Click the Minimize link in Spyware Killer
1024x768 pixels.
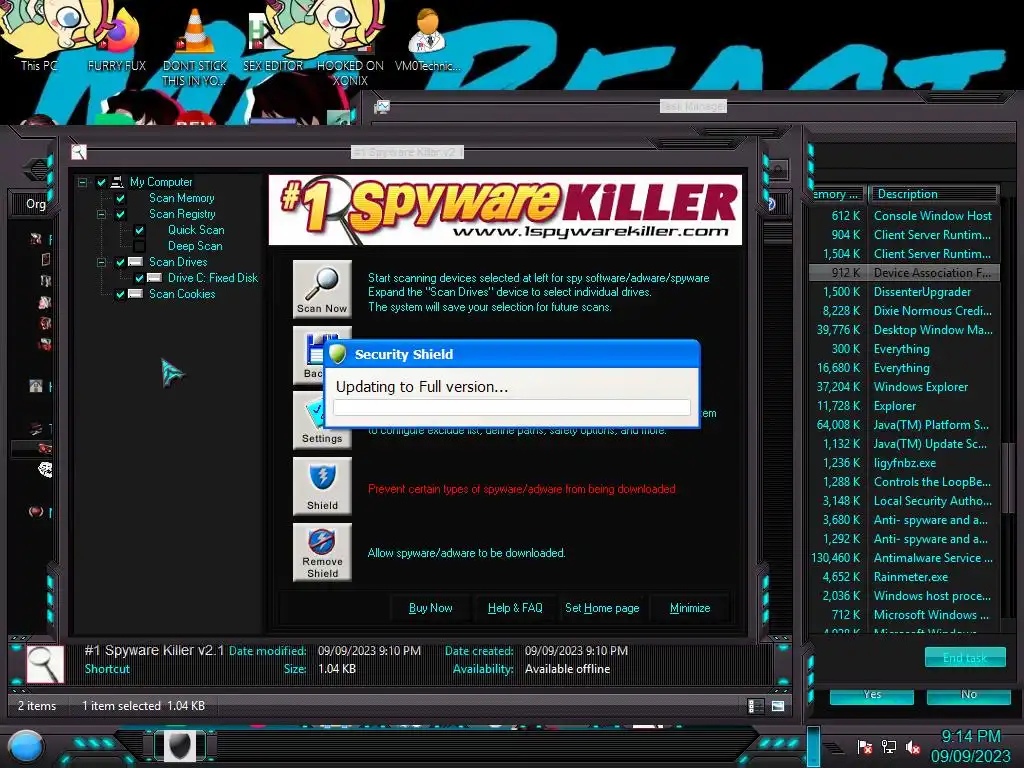tap(690, 608)
